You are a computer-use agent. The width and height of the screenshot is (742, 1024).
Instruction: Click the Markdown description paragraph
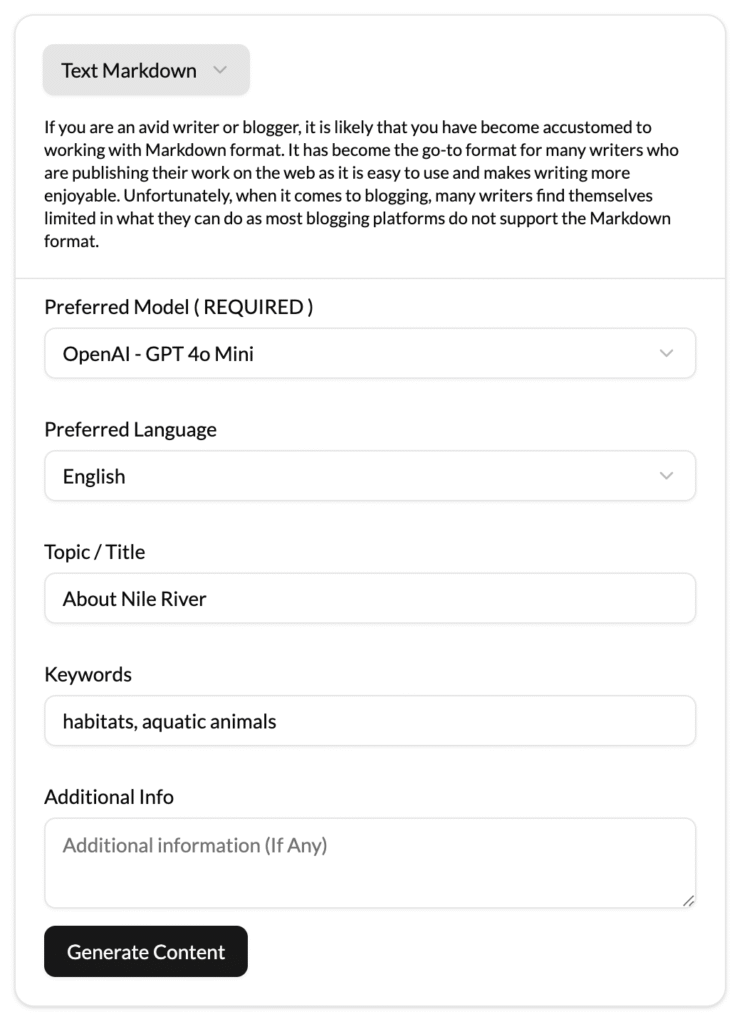pos(361,184)
